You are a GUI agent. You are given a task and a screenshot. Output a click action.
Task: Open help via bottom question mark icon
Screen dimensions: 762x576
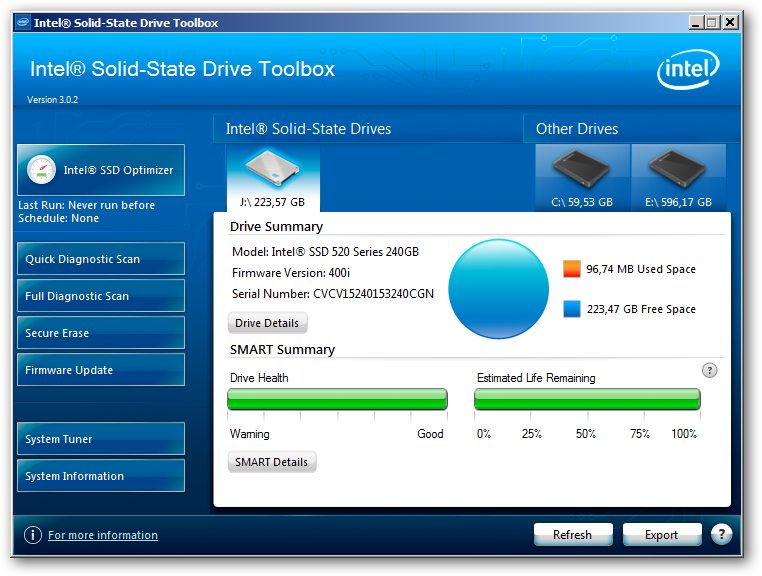722,535
